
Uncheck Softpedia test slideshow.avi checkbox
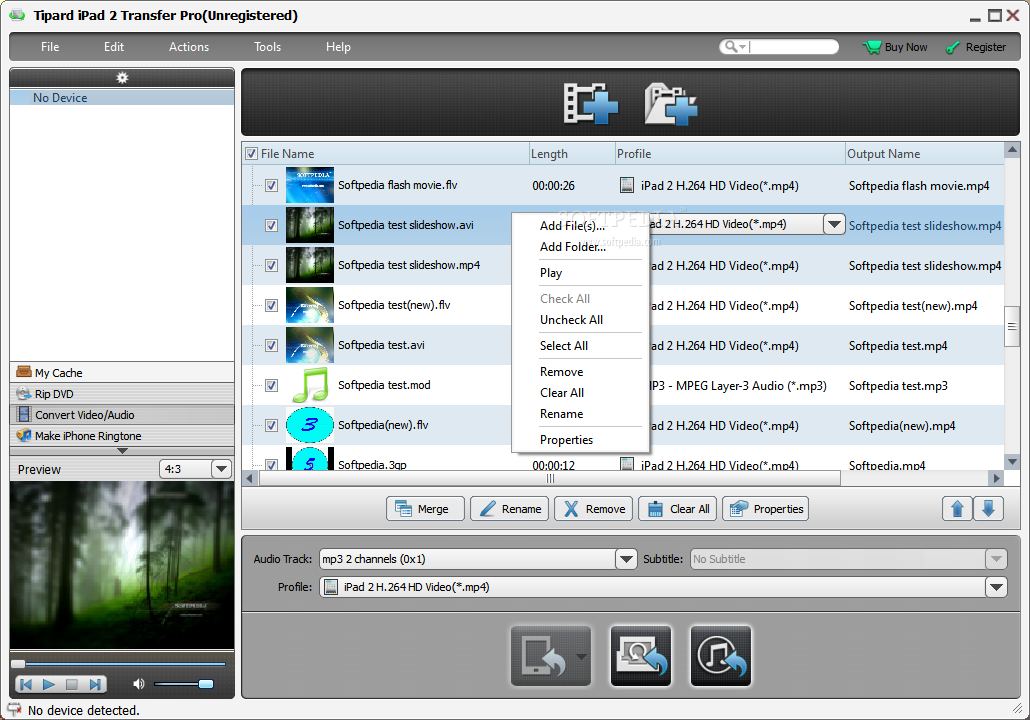pyautogui.click(x=271, y=225)
